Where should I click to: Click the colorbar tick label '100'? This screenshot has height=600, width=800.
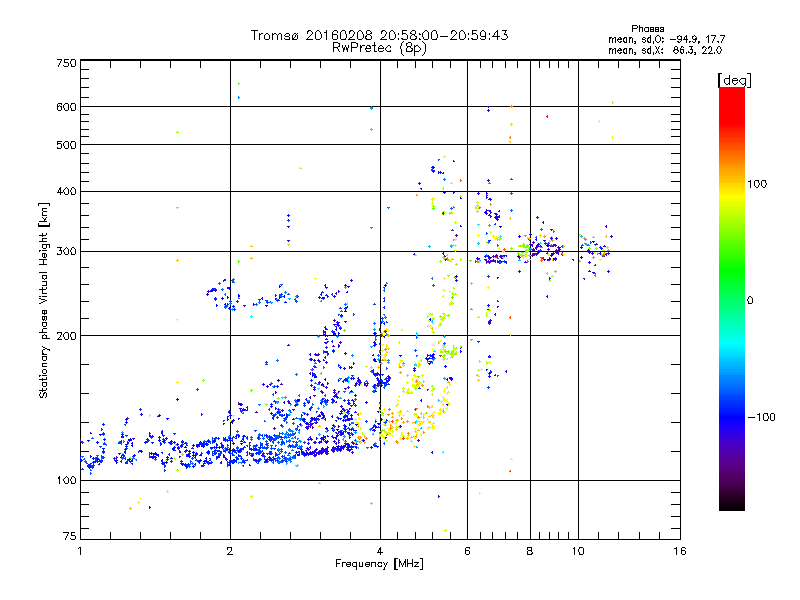757,184
